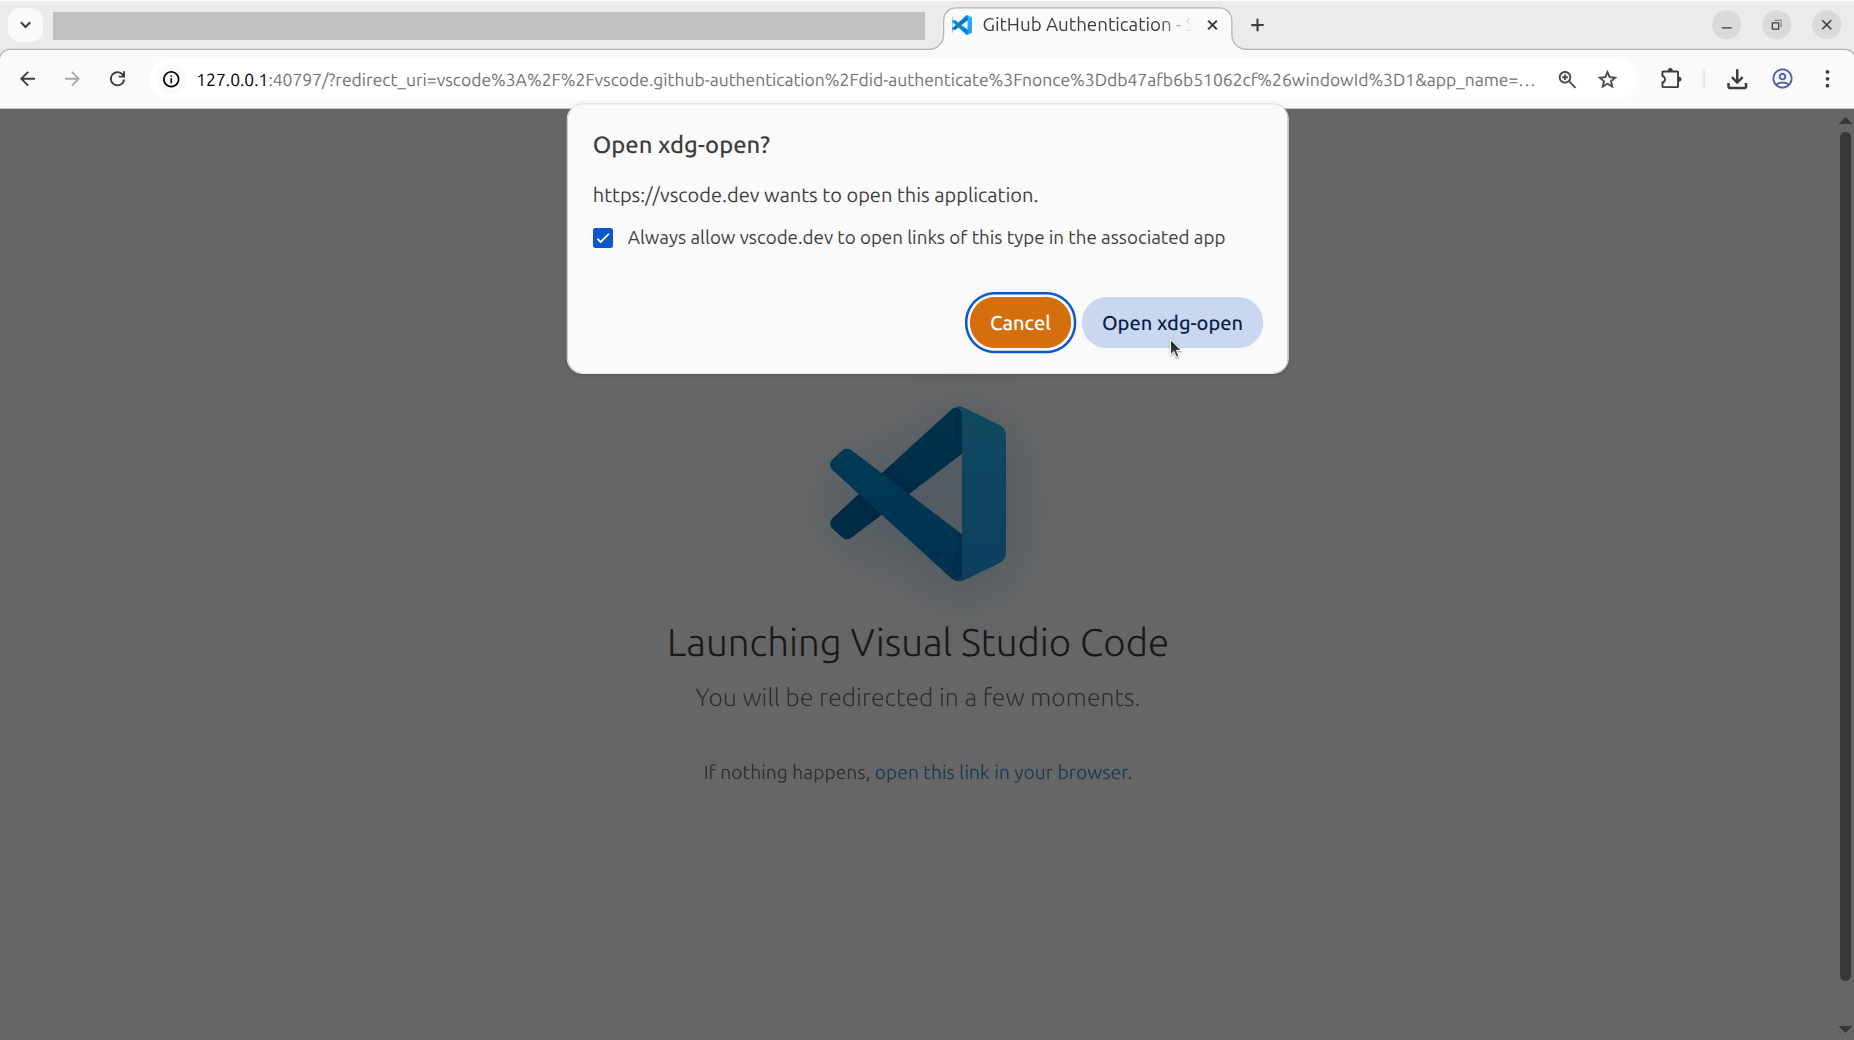Click 'Launching Visual Studio Code' heading
Screen dimensions: 1854x1040
(x=917, y=643)
